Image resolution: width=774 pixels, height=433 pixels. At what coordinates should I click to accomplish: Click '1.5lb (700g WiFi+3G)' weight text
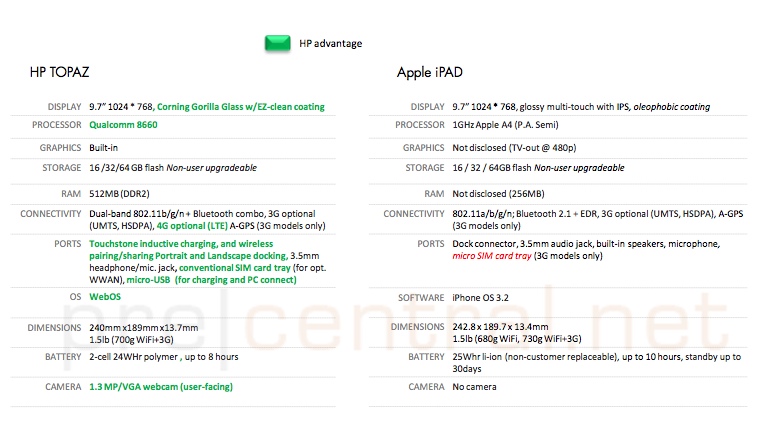(x=131, y=340)
